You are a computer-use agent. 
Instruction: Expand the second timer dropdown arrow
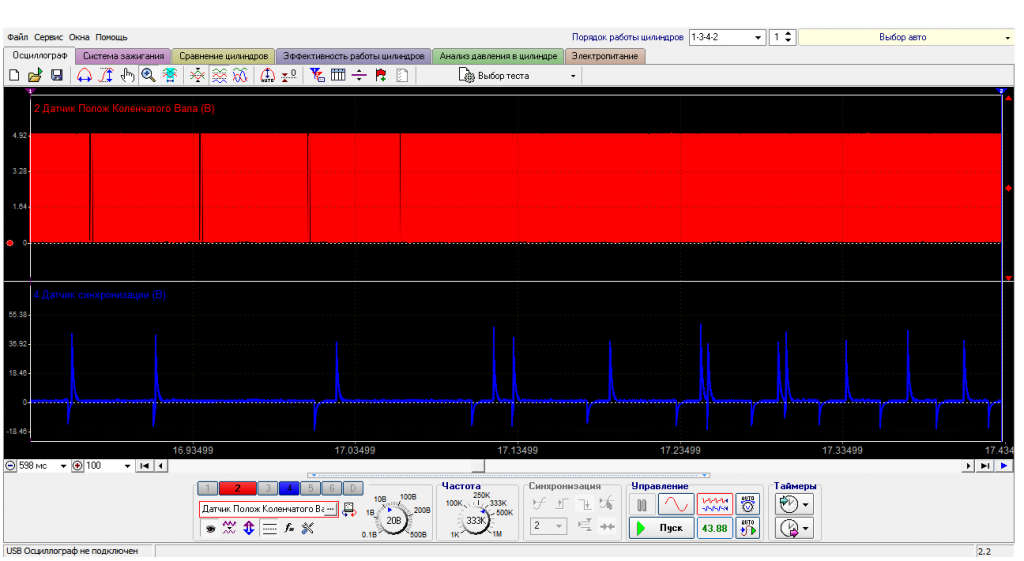[x=806, y=528]
